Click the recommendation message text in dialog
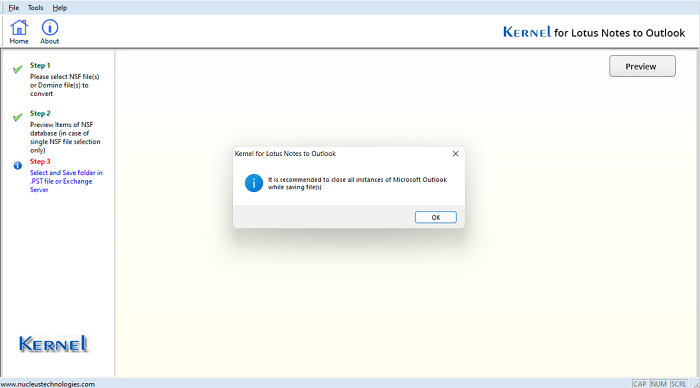The image size is (700, 388). [357, 183]
